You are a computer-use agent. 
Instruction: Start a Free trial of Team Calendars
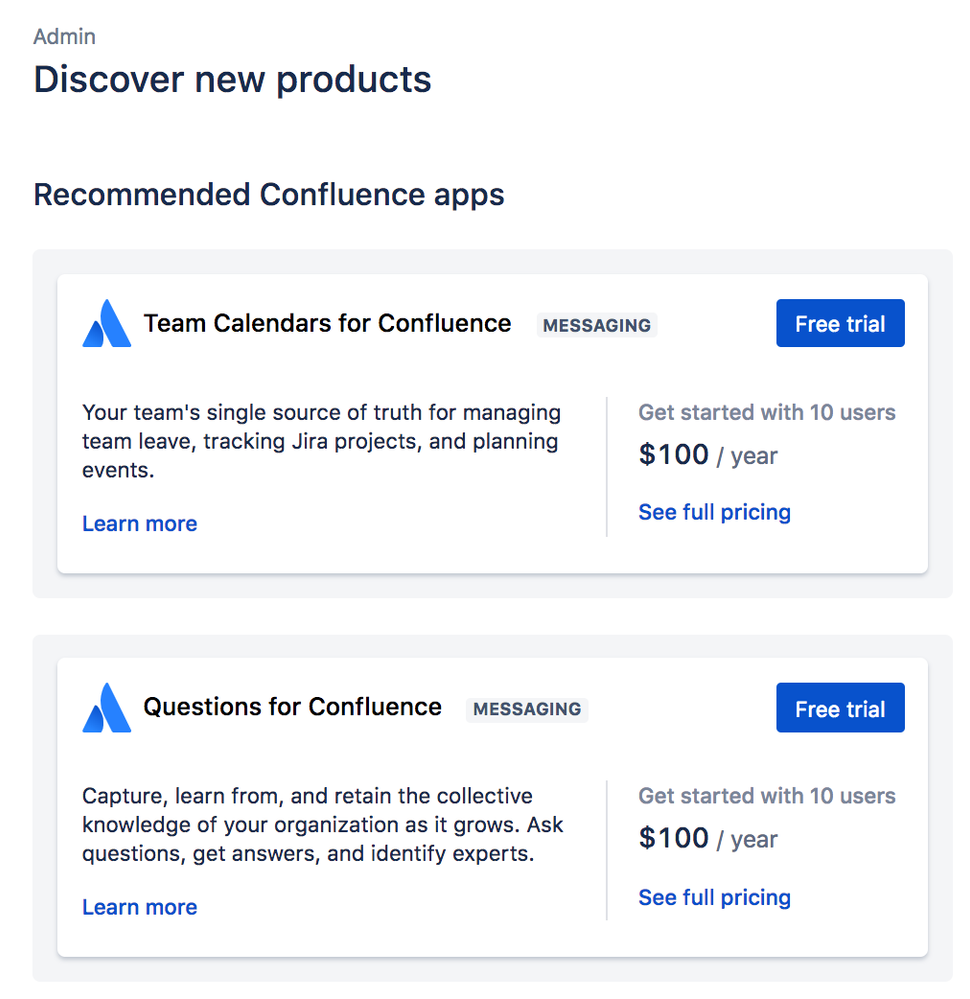point(839,322)
